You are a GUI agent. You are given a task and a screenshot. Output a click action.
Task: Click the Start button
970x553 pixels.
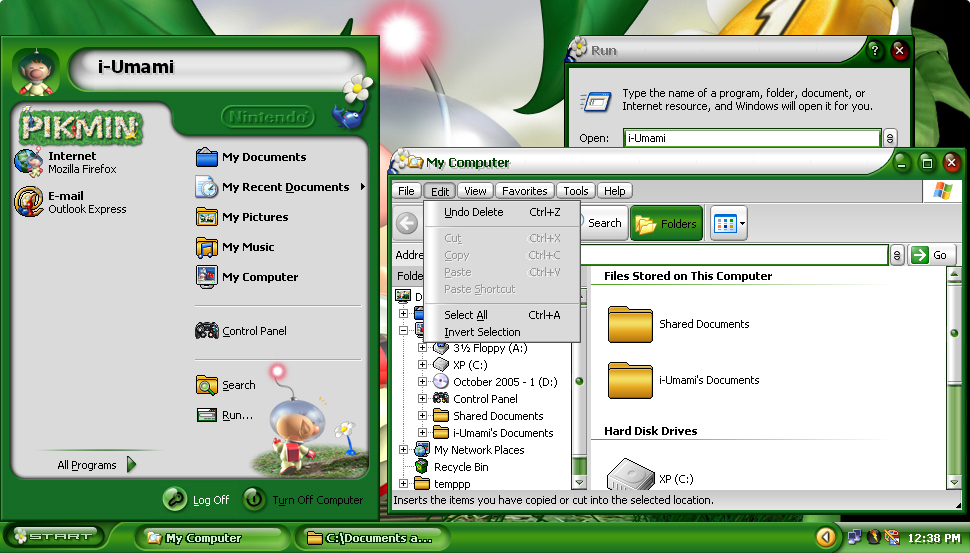(x=54, y=536)
